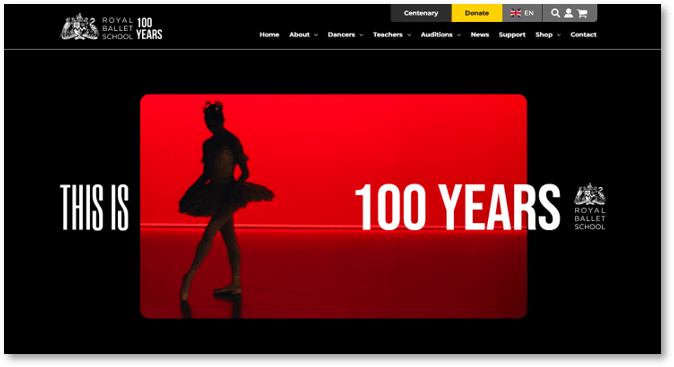Open the About menu item
The image size is (674, 367).
click(299, 35)
